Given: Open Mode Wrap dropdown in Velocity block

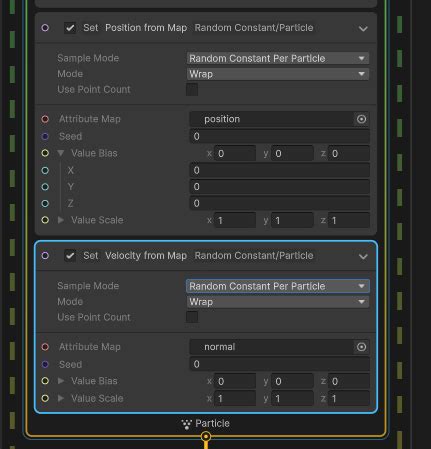Looking at the screenshot, I should coord(278,302).
